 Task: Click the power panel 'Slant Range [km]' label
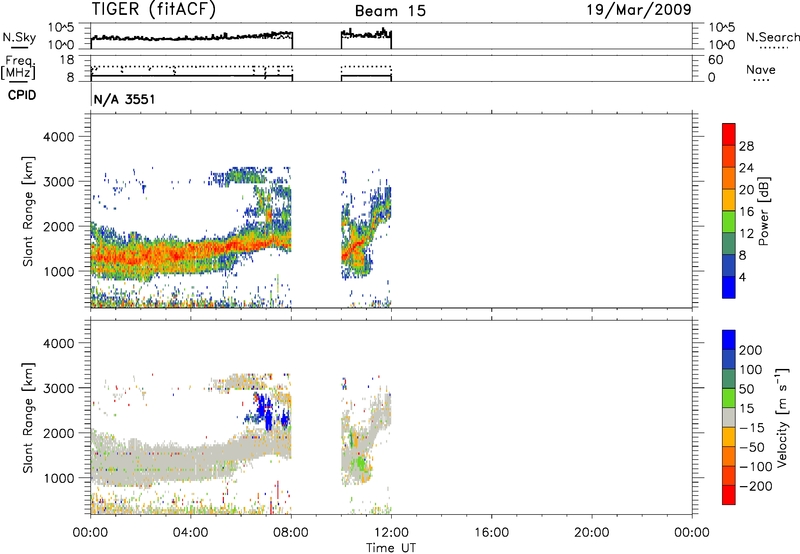[x=28, y=211]
